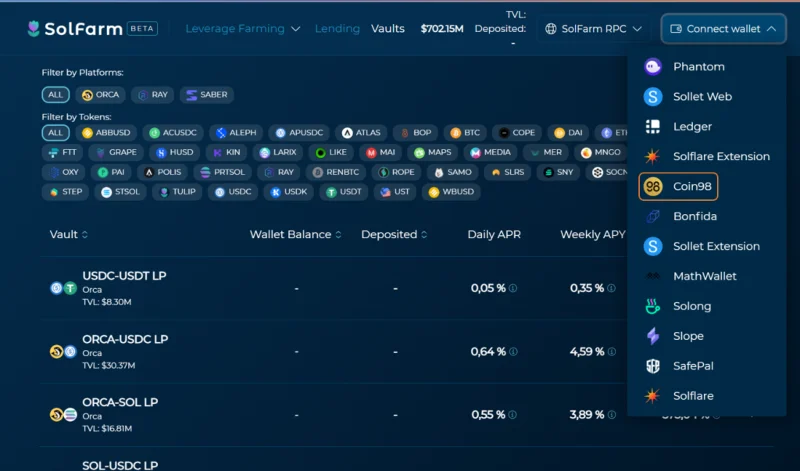Viewport: 800px width, 471px height.
Task: Click the ORCA-USDC LP token pair icon
Action: coord(63,352)
